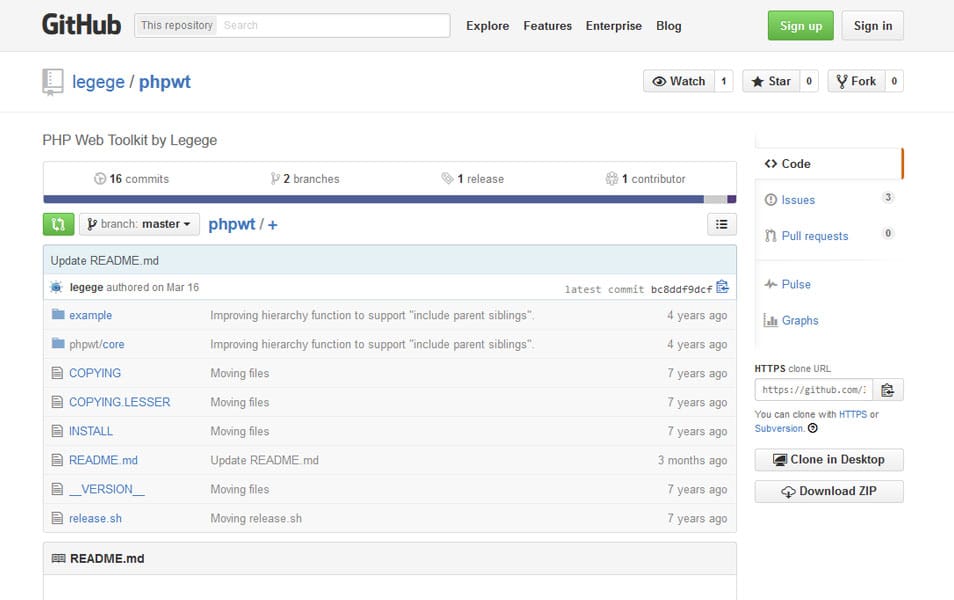This screenshot has height=600, width=954.
Task: Open Features in the top navigation
Action: pyautogui.click(x=548, y=26)
